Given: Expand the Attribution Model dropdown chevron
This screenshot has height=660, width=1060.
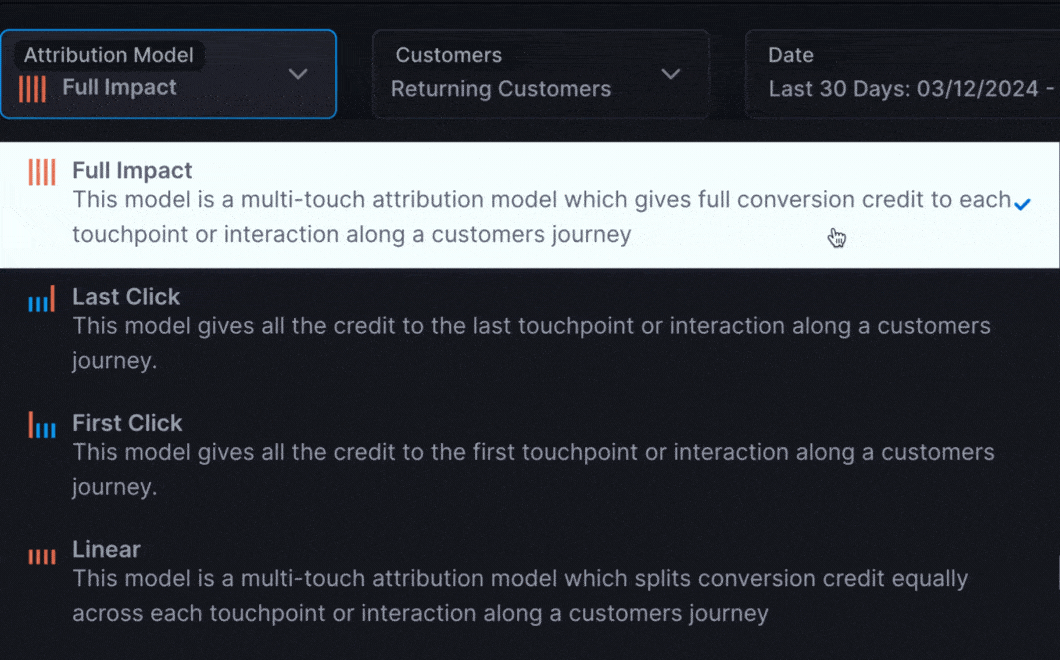Looking at the screenshot, I should (x=298, y=74).
